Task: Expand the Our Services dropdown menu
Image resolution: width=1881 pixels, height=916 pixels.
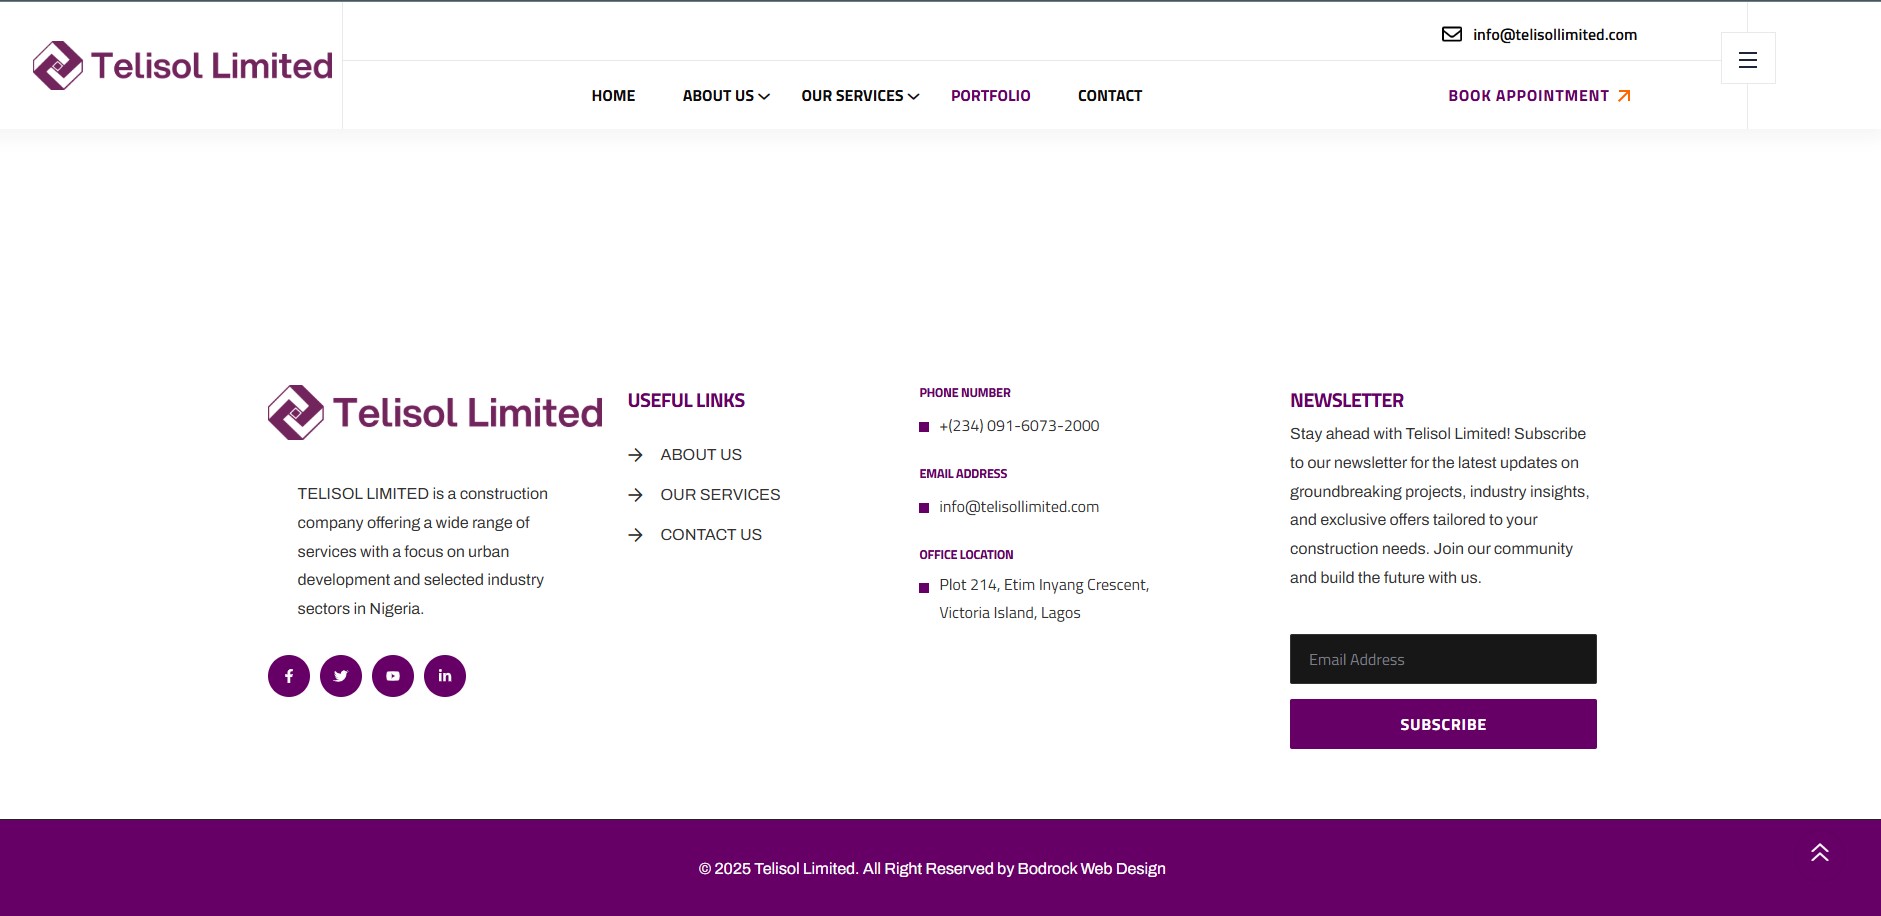Action: coord(859,96)
